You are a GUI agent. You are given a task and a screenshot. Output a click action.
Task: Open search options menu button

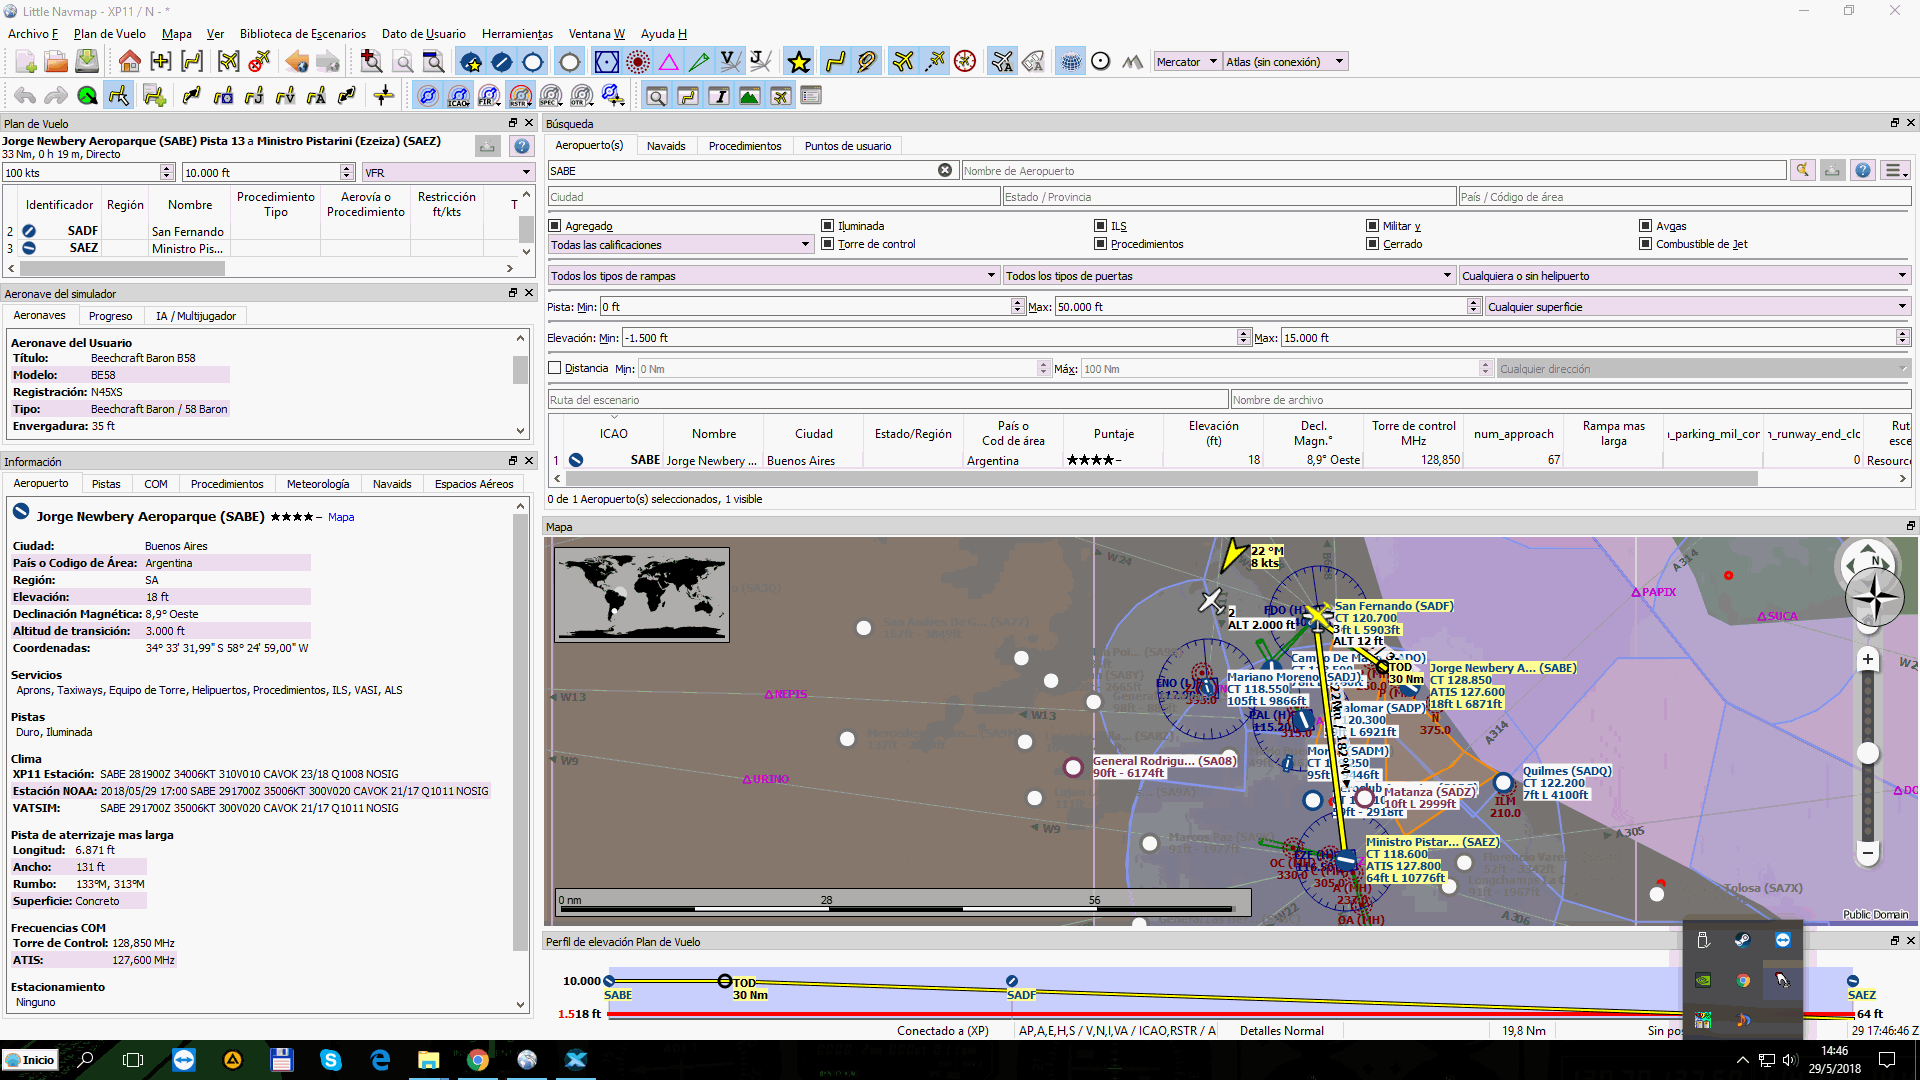(x=1895, y=170)
